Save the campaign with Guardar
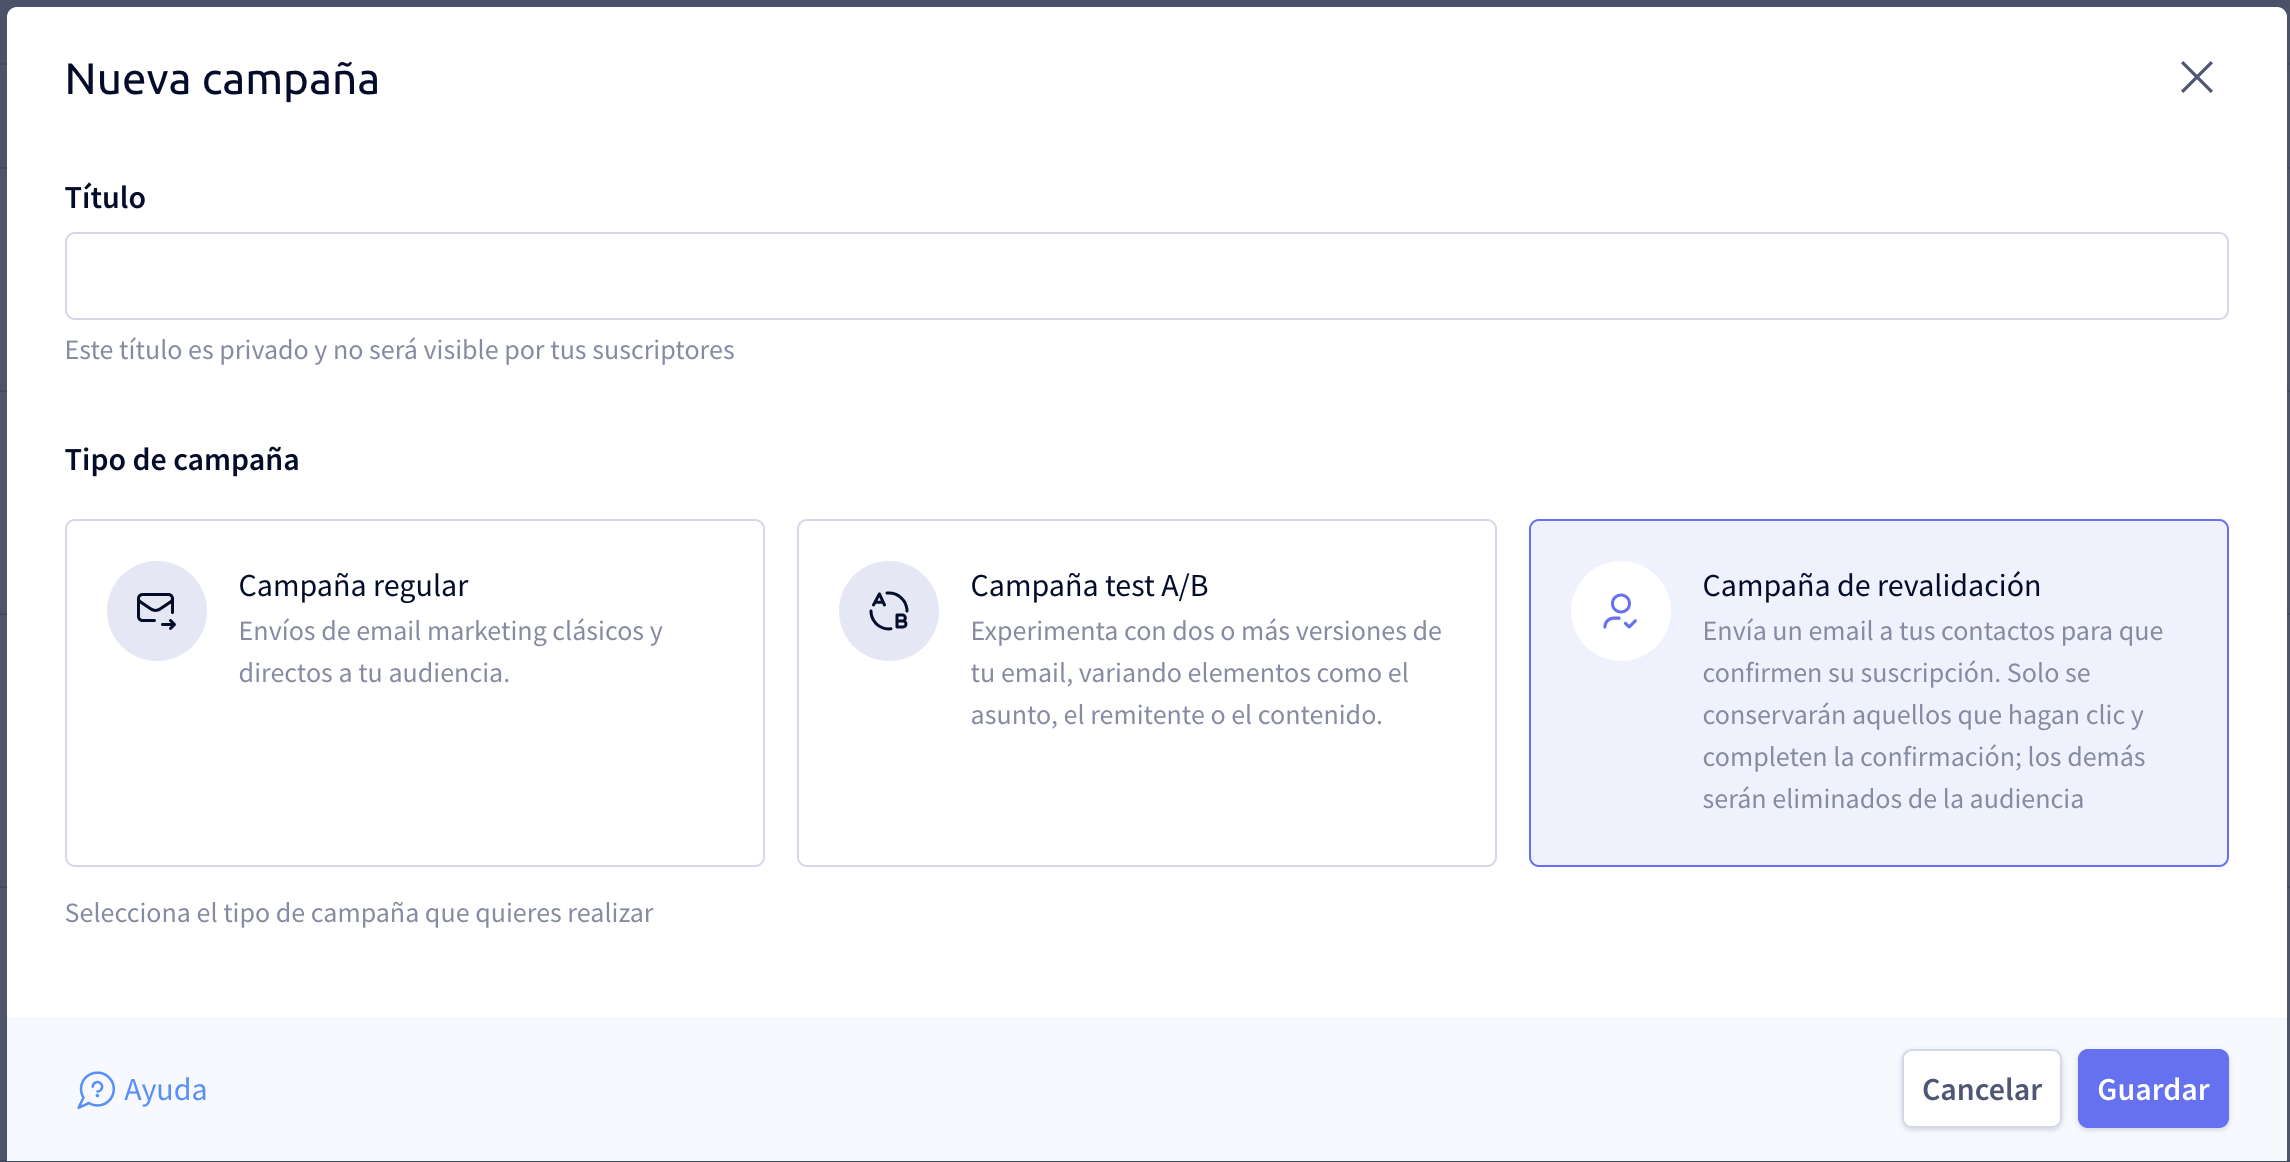2290x1162 pixels. [x=2152, y=1088]
